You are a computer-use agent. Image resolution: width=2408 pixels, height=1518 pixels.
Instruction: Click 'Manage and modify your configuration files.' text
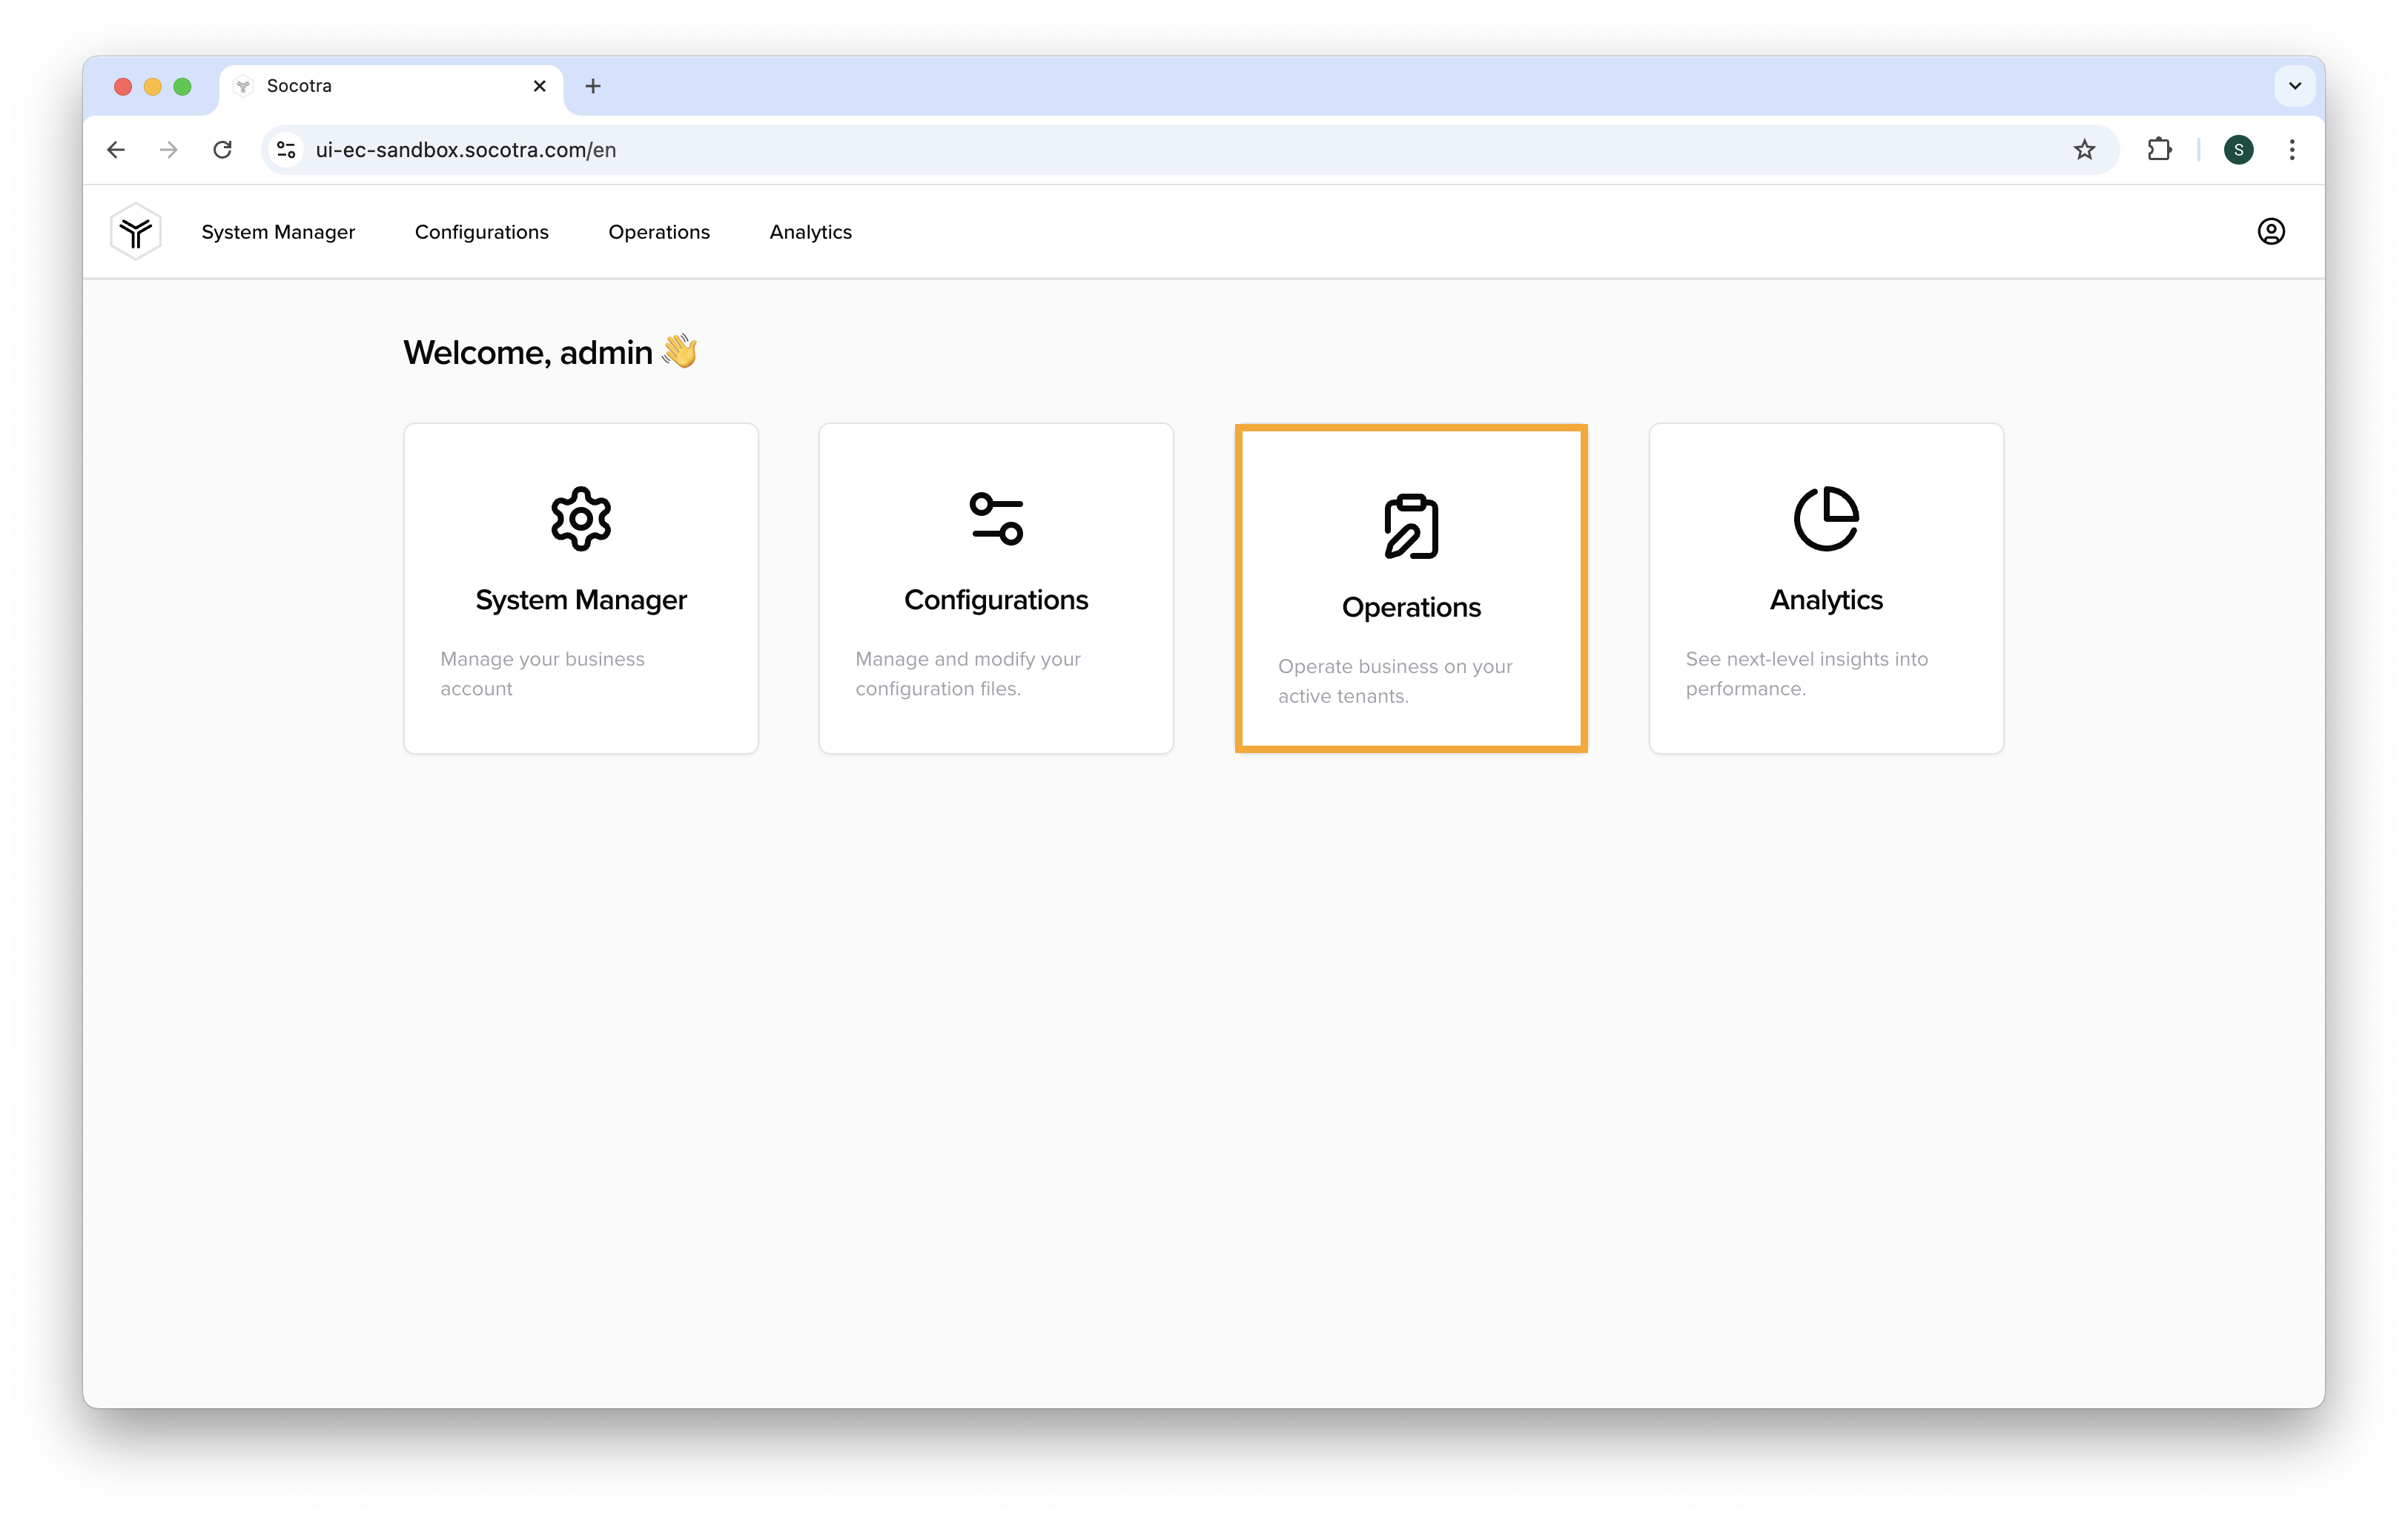coord(968,674)
